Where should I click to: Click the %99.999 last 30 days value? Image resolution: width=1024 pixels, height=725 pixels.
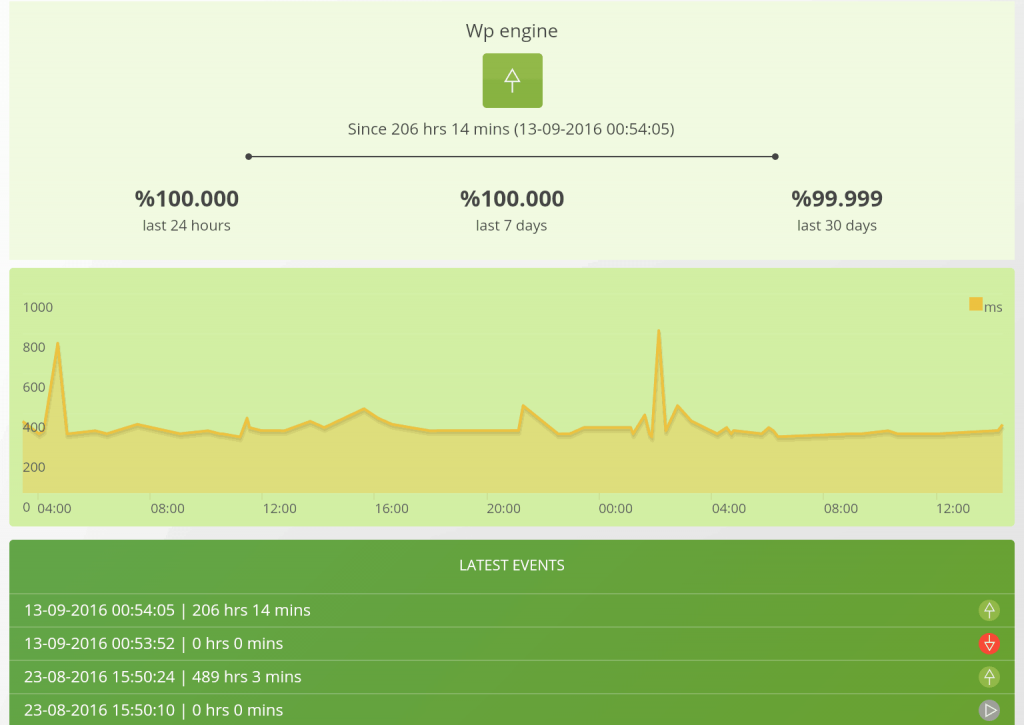tap(837, 199)
